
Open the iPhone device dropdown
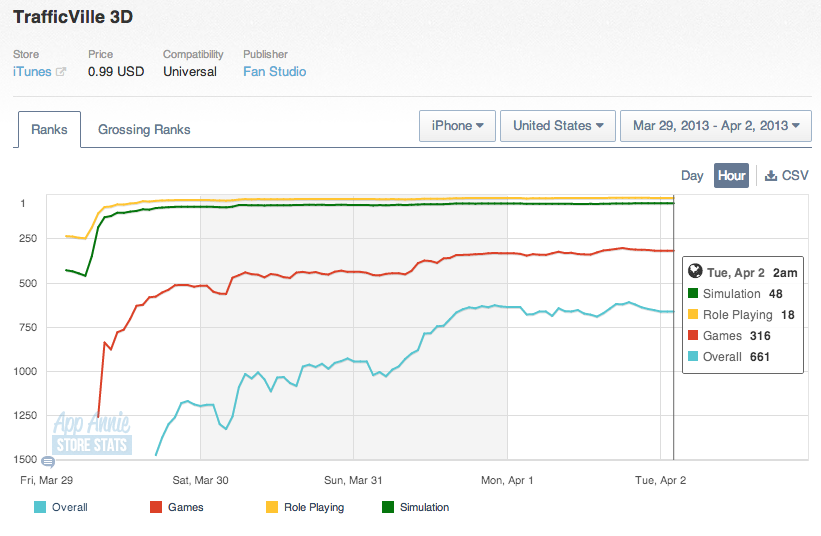[457, 126]
